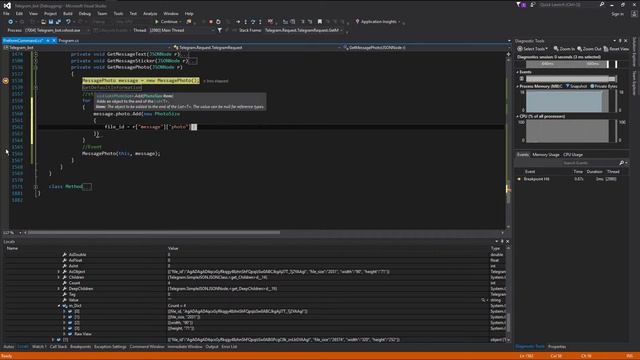Click Reset View in Diagnostic Tools
The width and height of the screenshot is (640, 360).
616,49
